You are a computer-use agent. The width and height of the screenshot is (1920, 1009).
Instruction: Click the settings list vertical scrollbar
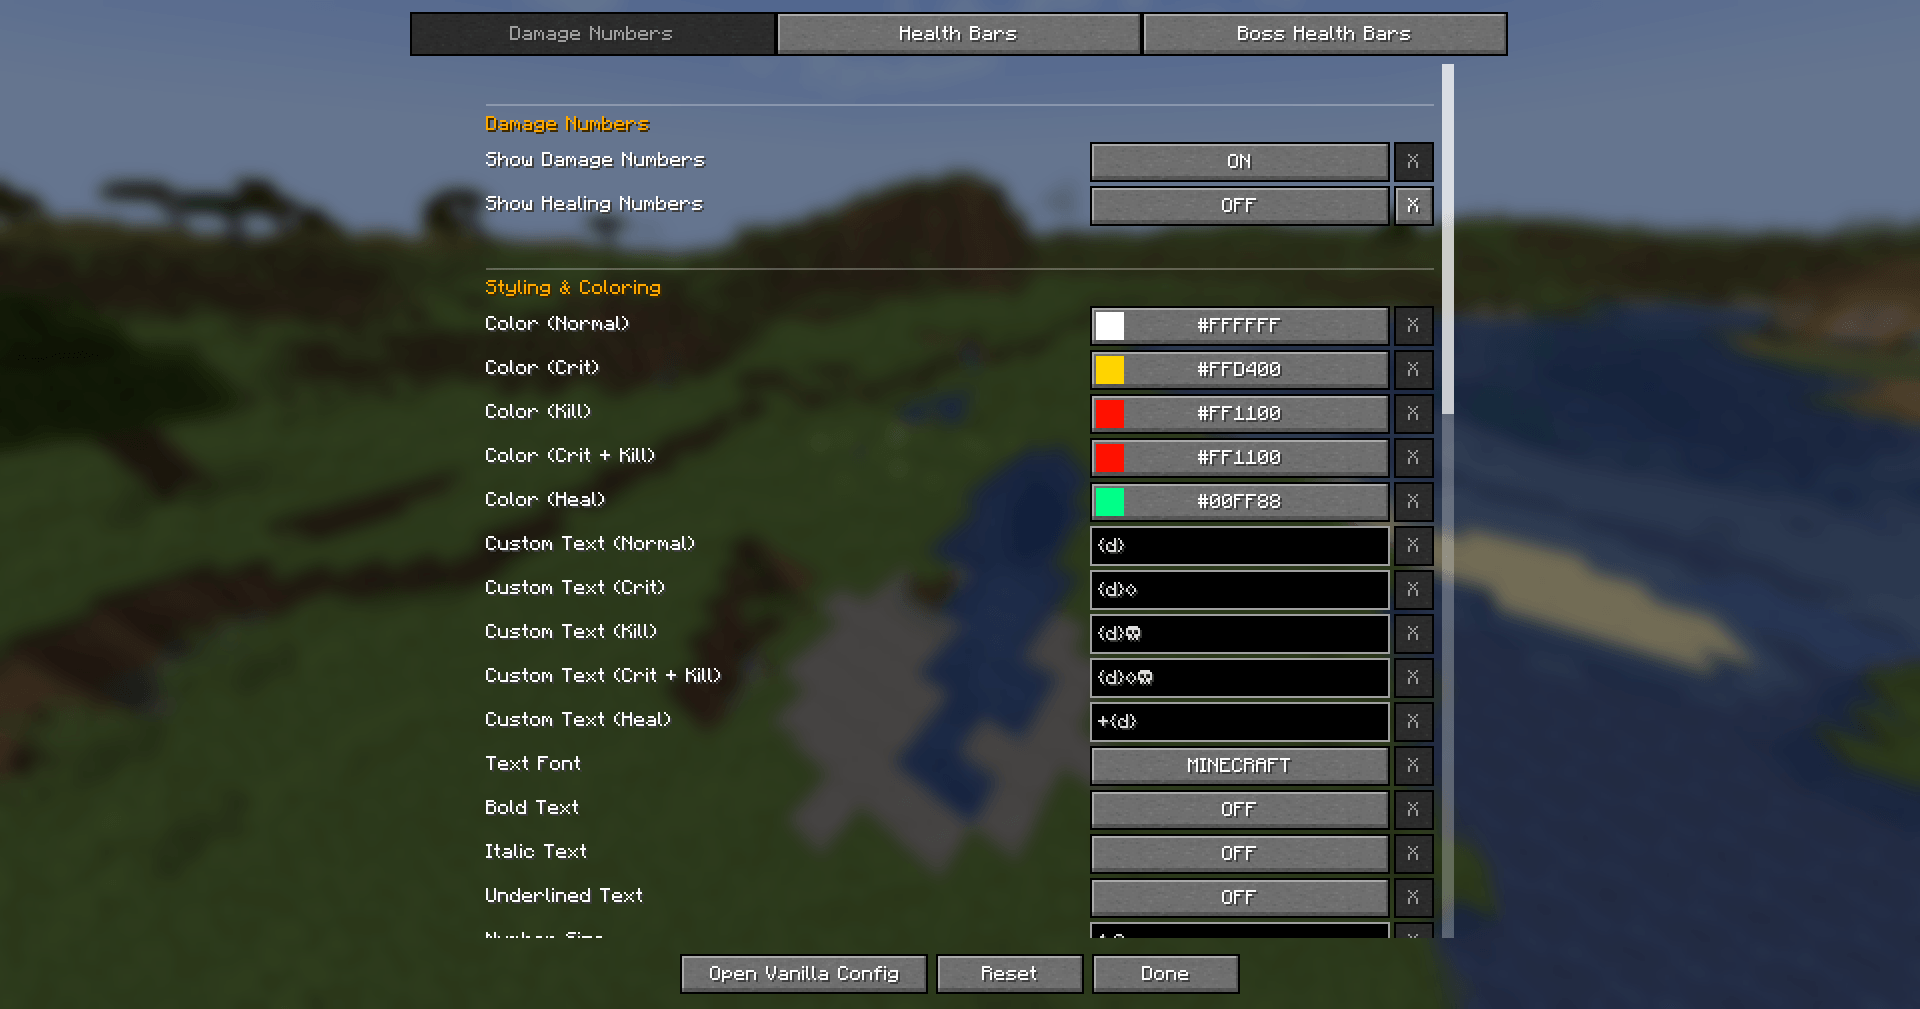(1448, 239)
